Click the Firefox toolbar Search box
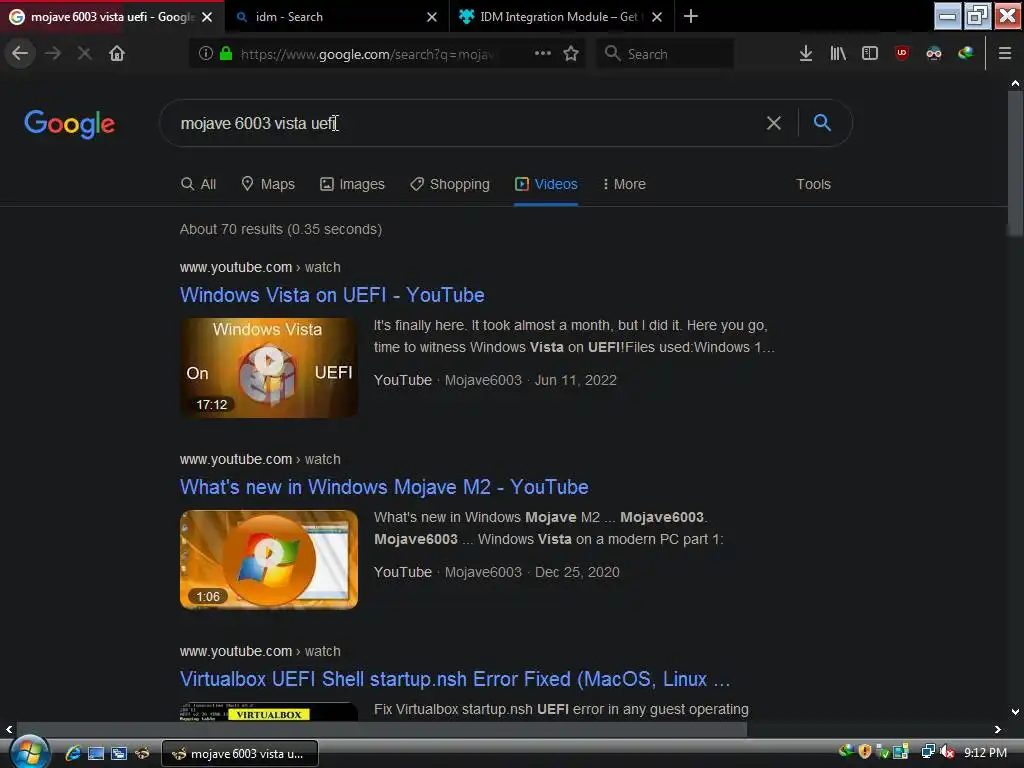 point(665,54)
